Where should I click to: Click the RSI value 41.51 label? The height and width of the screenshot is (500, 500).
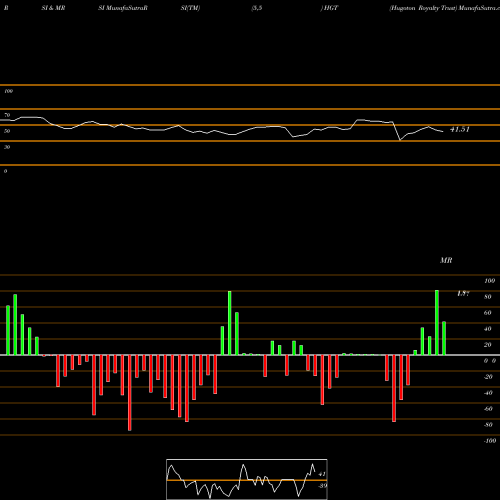(x=460, y=129)
